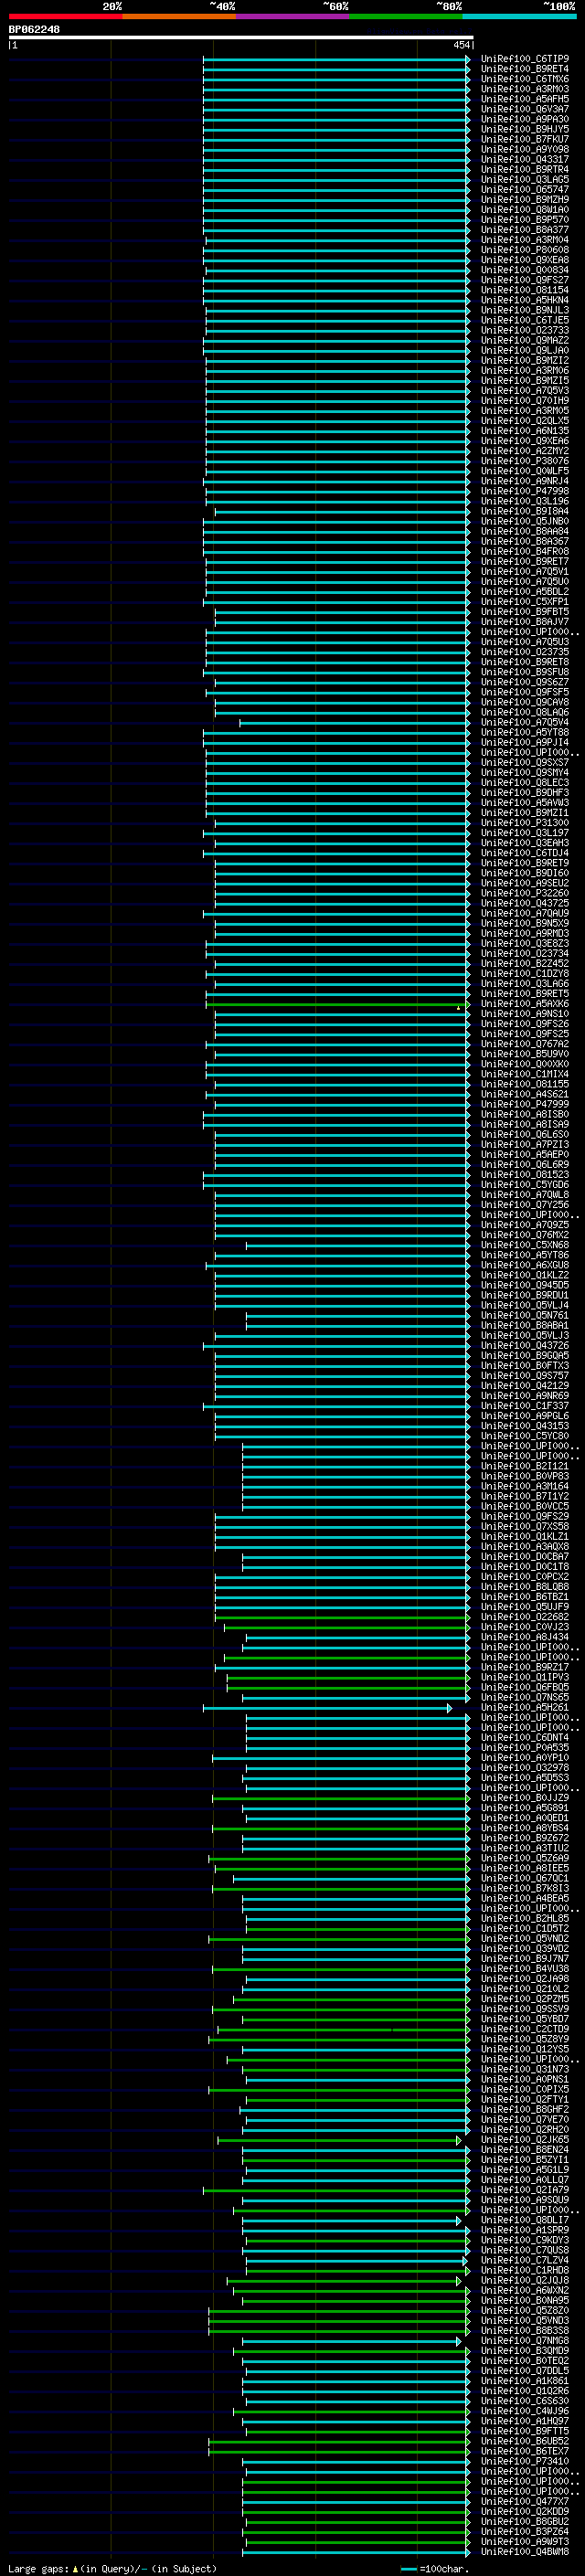Viewport: 585px width, 2576px height.
Task: Select label UniRef100_B9RZ17
Action: click(x=525, y=1667)
